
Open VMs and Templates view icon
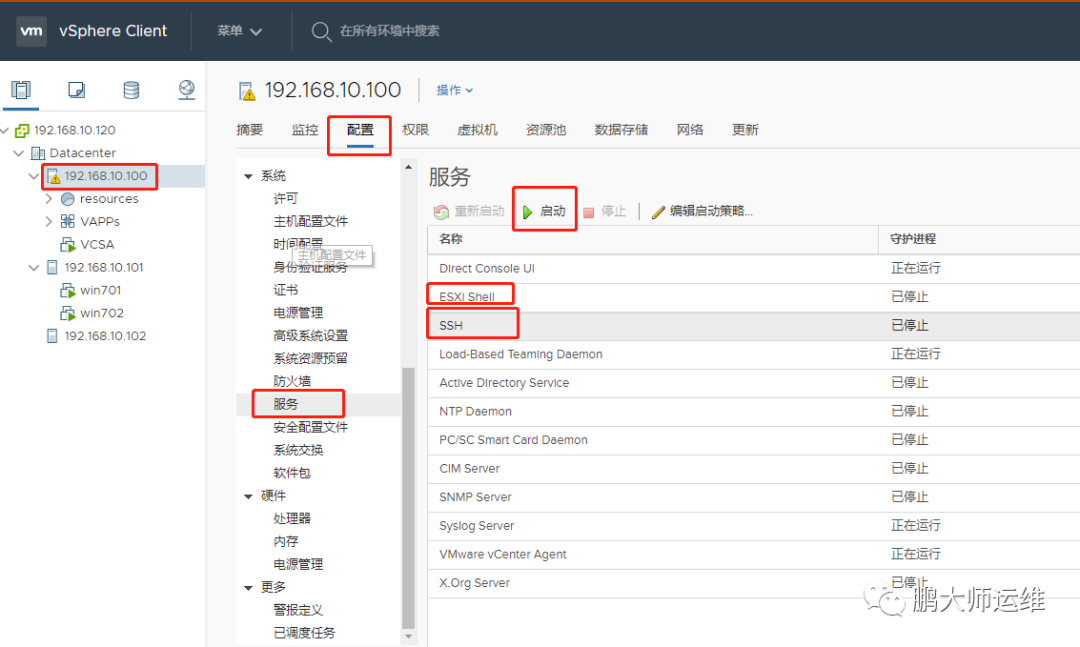click(76, 90)
